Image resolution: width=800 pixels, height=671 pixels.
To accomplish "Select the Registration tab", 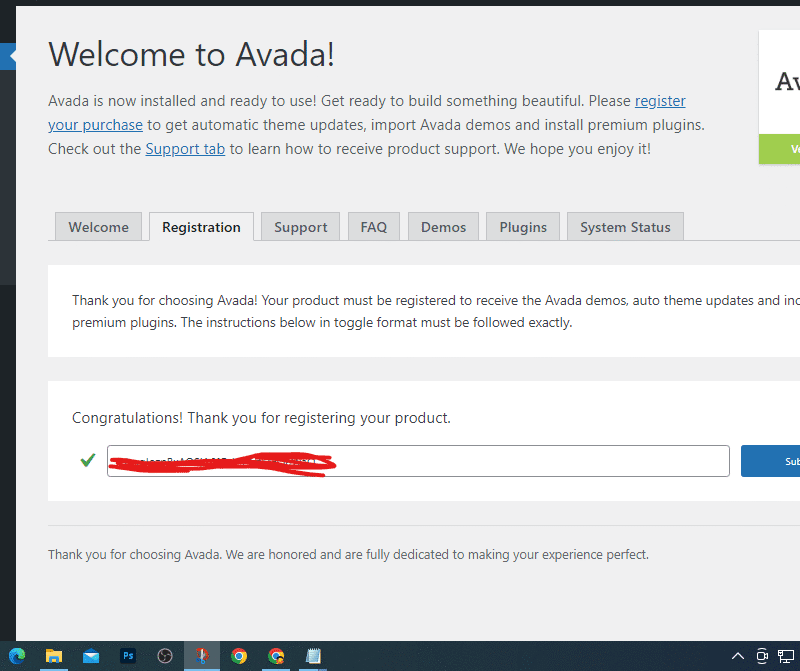I will point(202,227).
